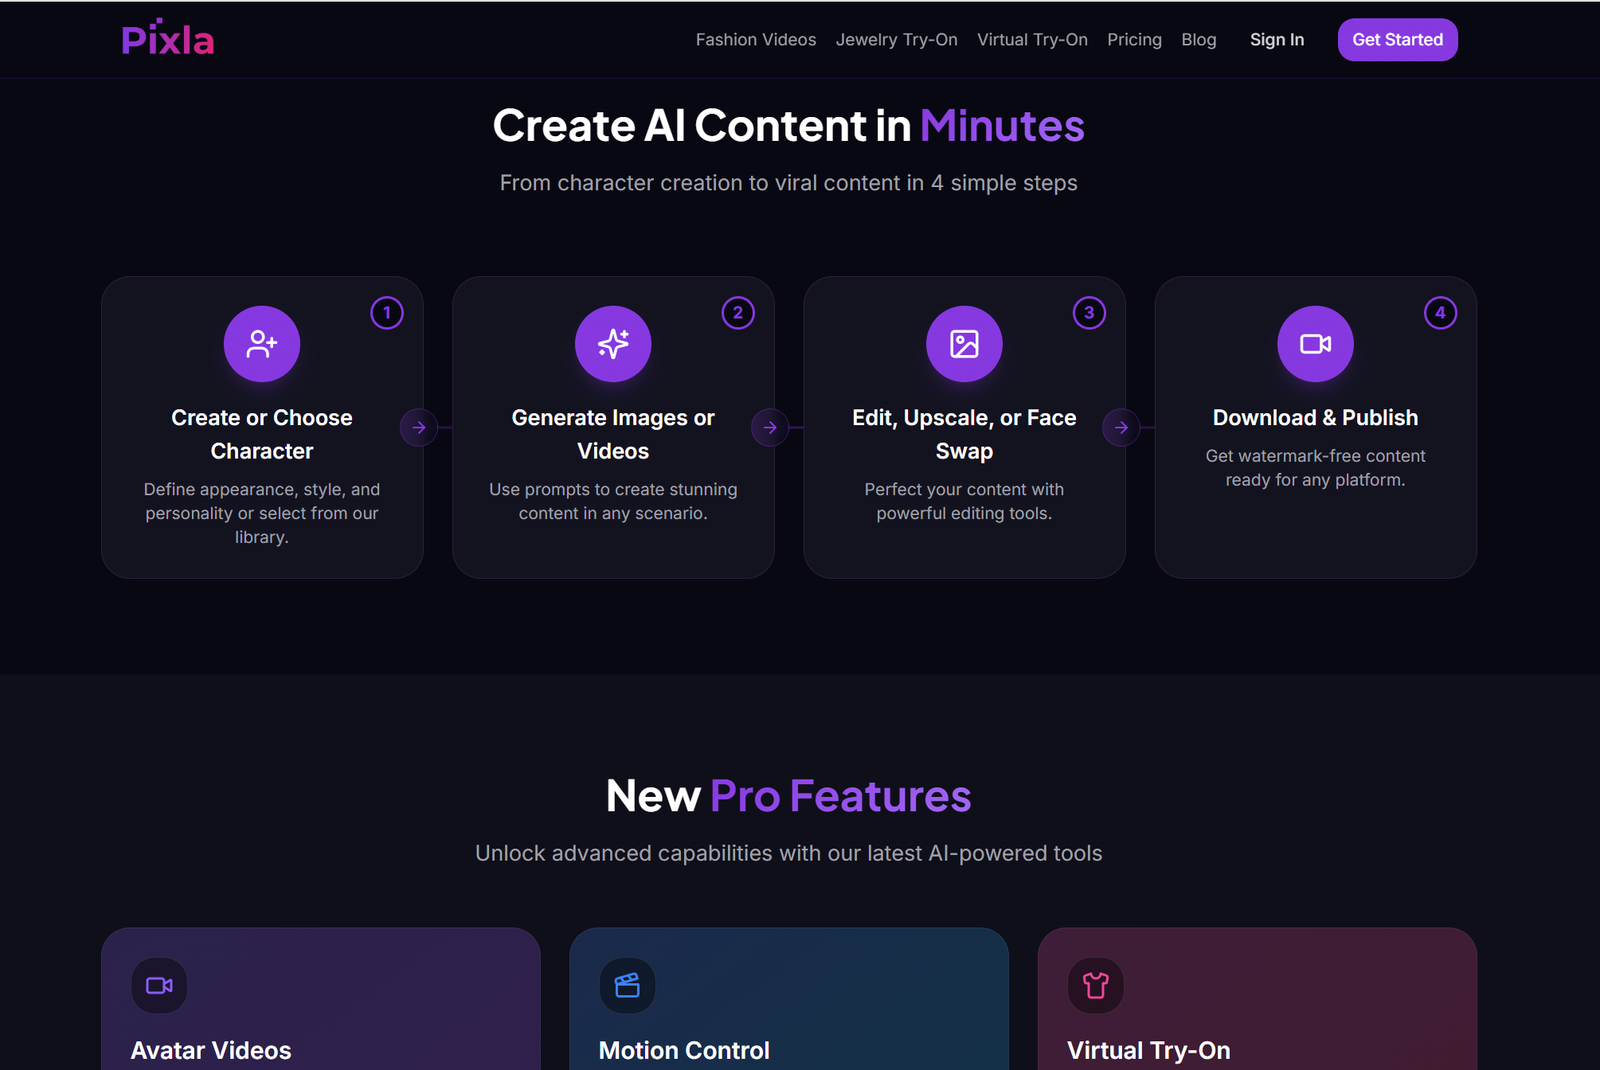Click the add-user icon on Create Character card
The image size is (1600, 1070).
[x=262, y=344]
